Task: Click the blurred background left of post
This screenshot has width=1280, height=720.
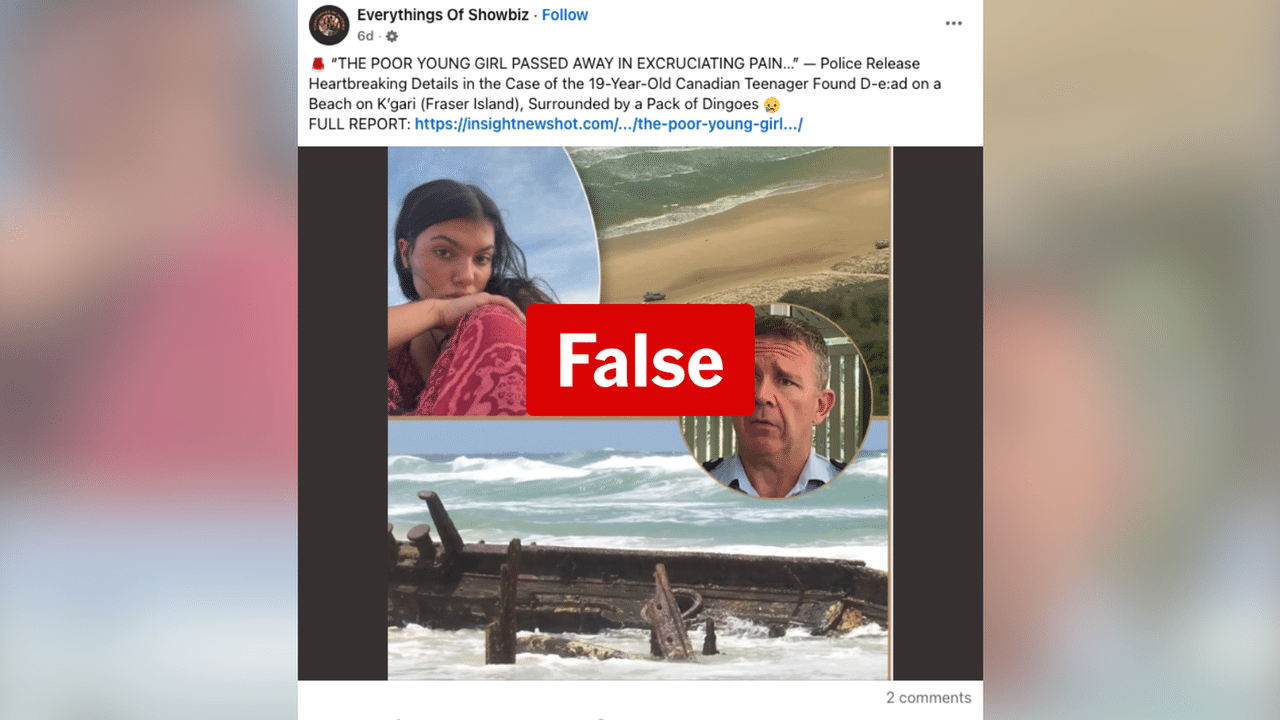Action: [148, 360]
